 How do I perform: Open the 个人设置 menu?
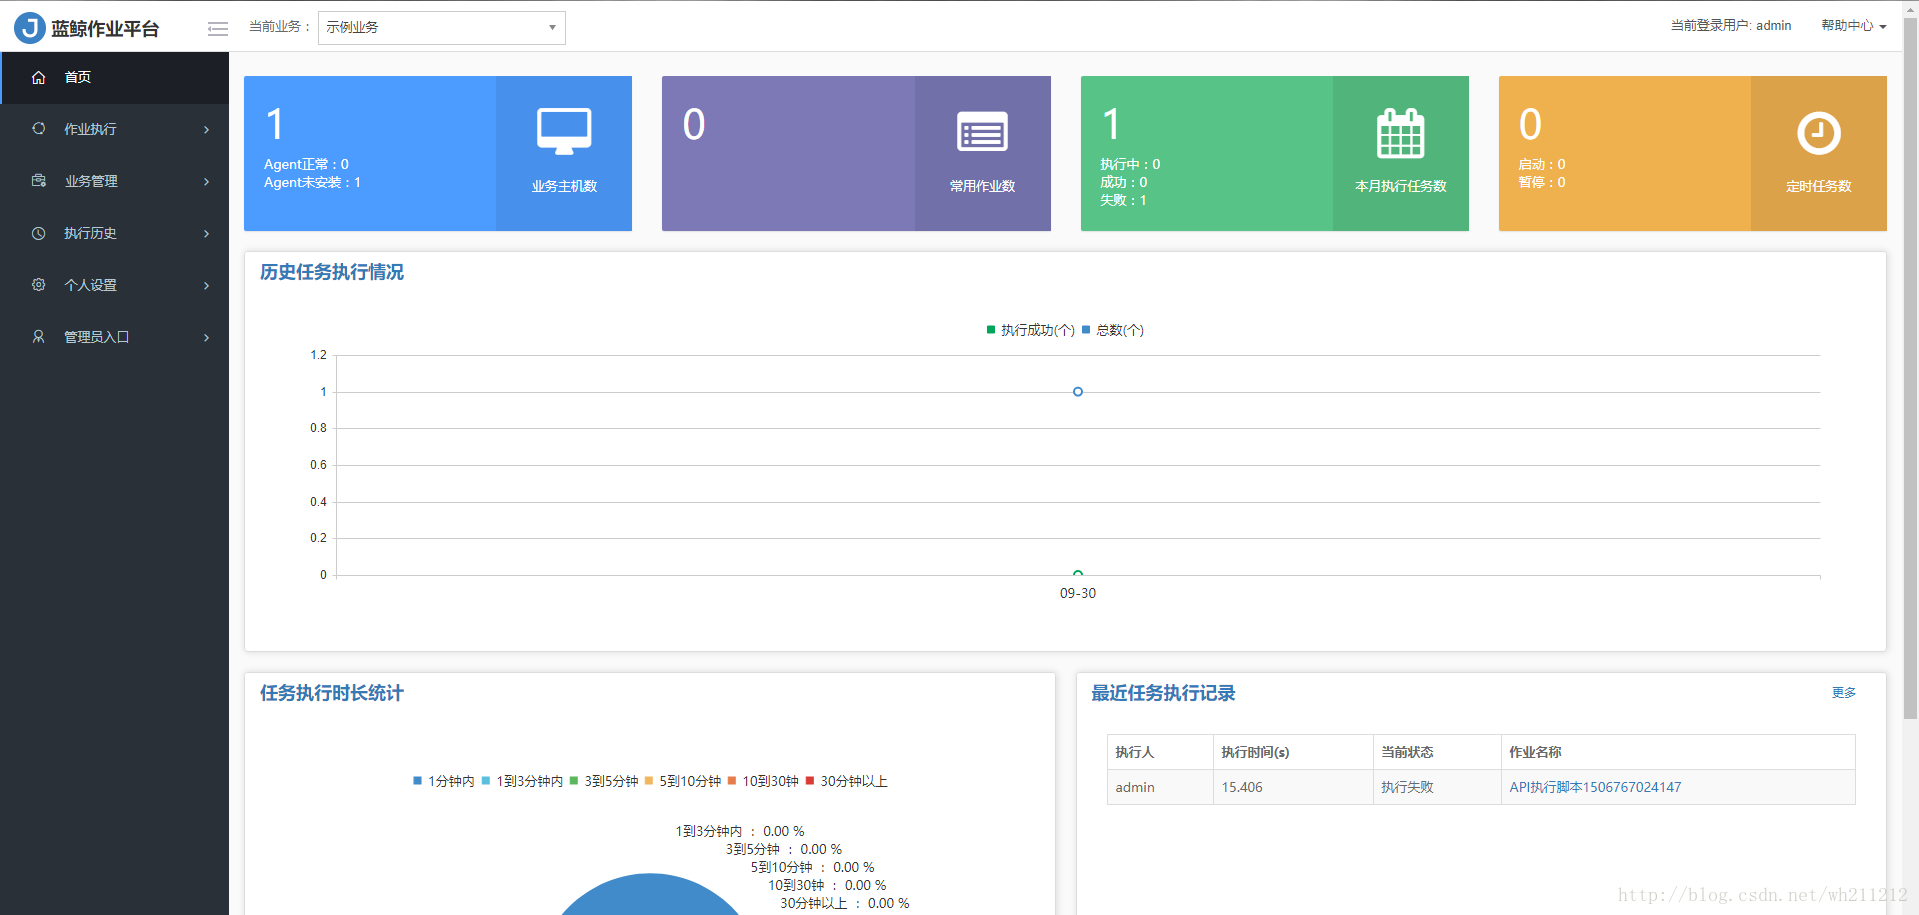tap(115, 285)
